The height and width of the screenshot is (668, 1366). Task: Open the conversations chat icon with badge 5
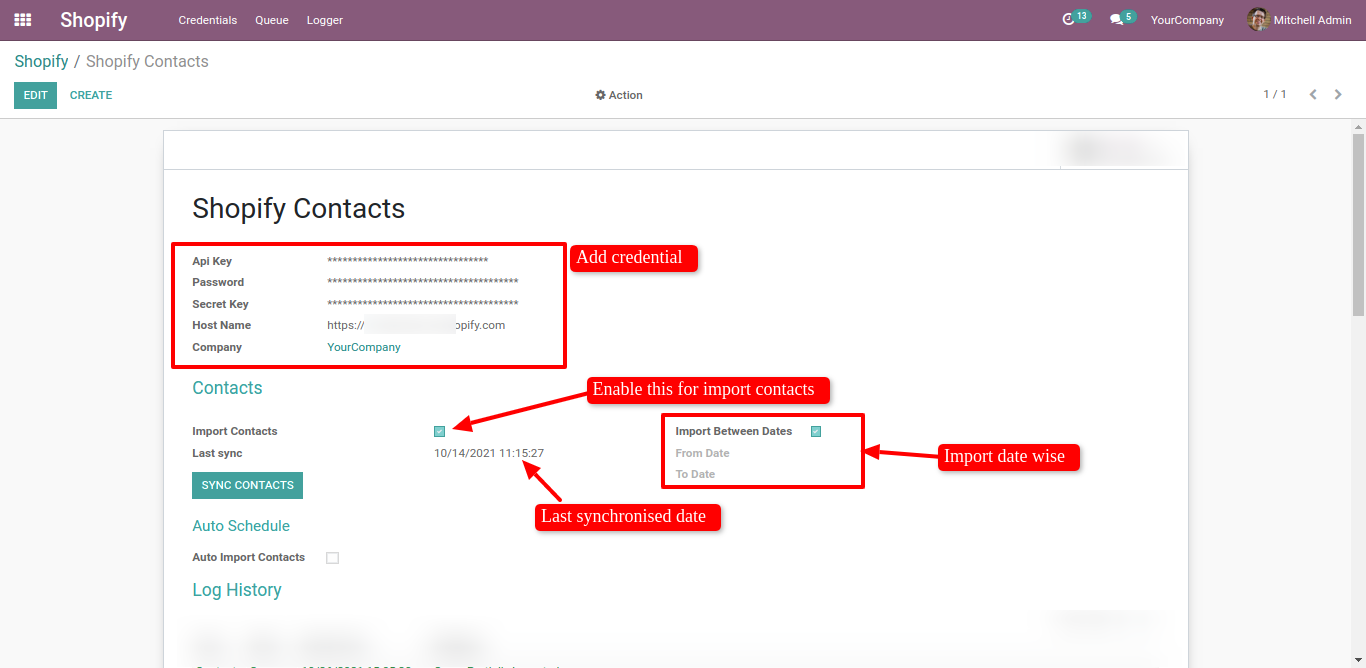point(1122,19)
